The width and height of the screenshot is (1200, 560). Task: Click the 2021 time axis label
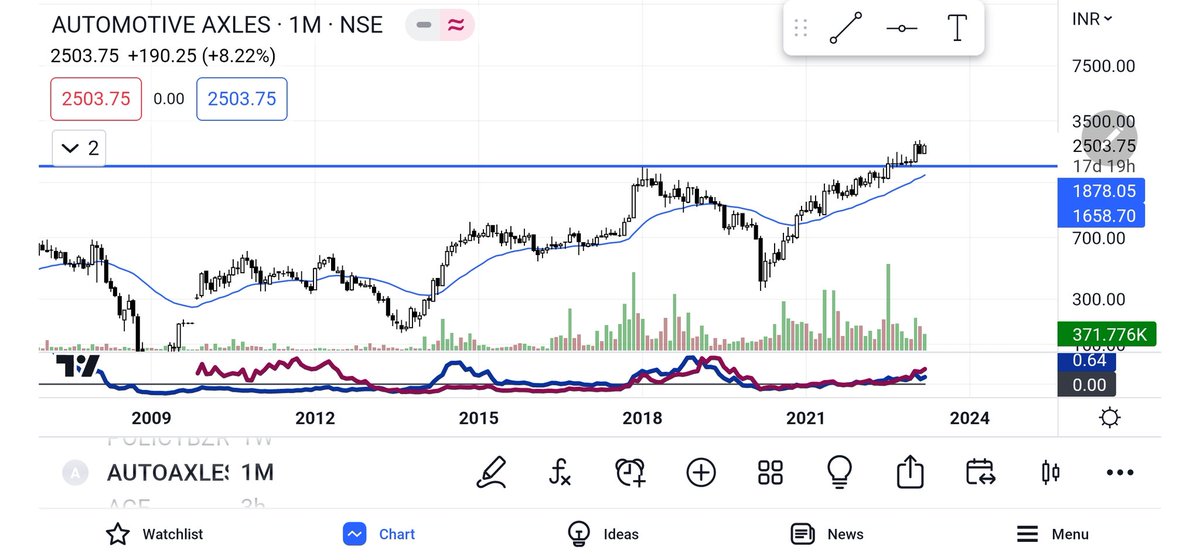[806, 418]
